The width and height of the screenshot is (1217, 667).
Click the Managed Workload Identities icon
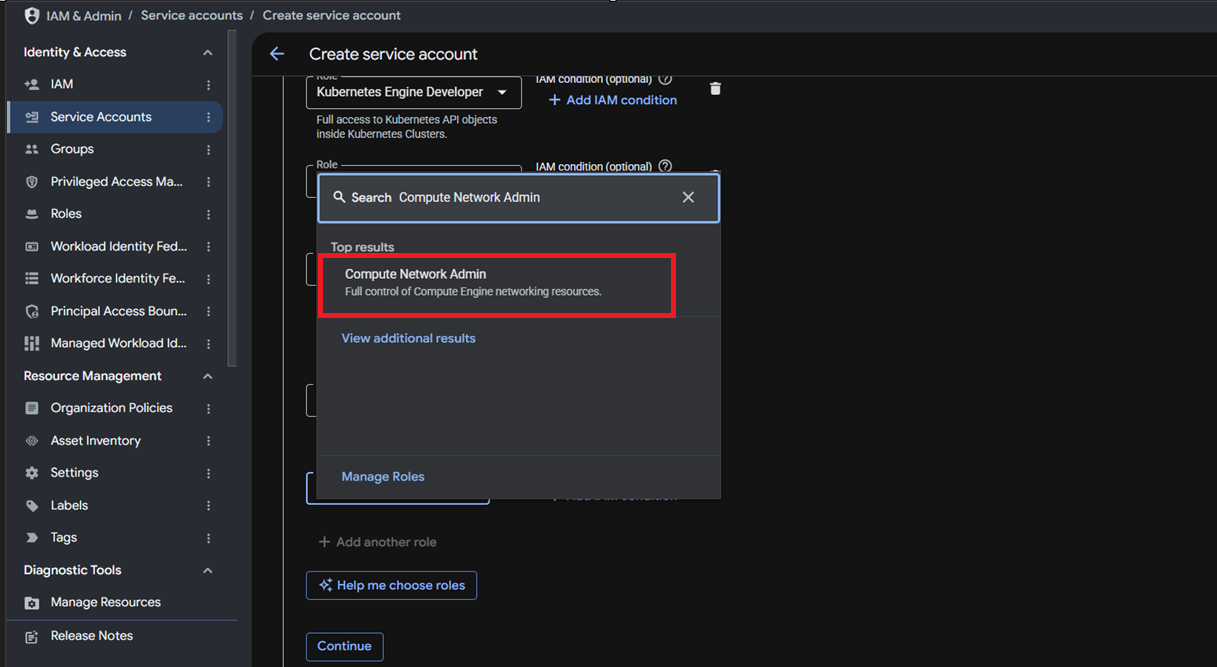(x=32, y=343)
